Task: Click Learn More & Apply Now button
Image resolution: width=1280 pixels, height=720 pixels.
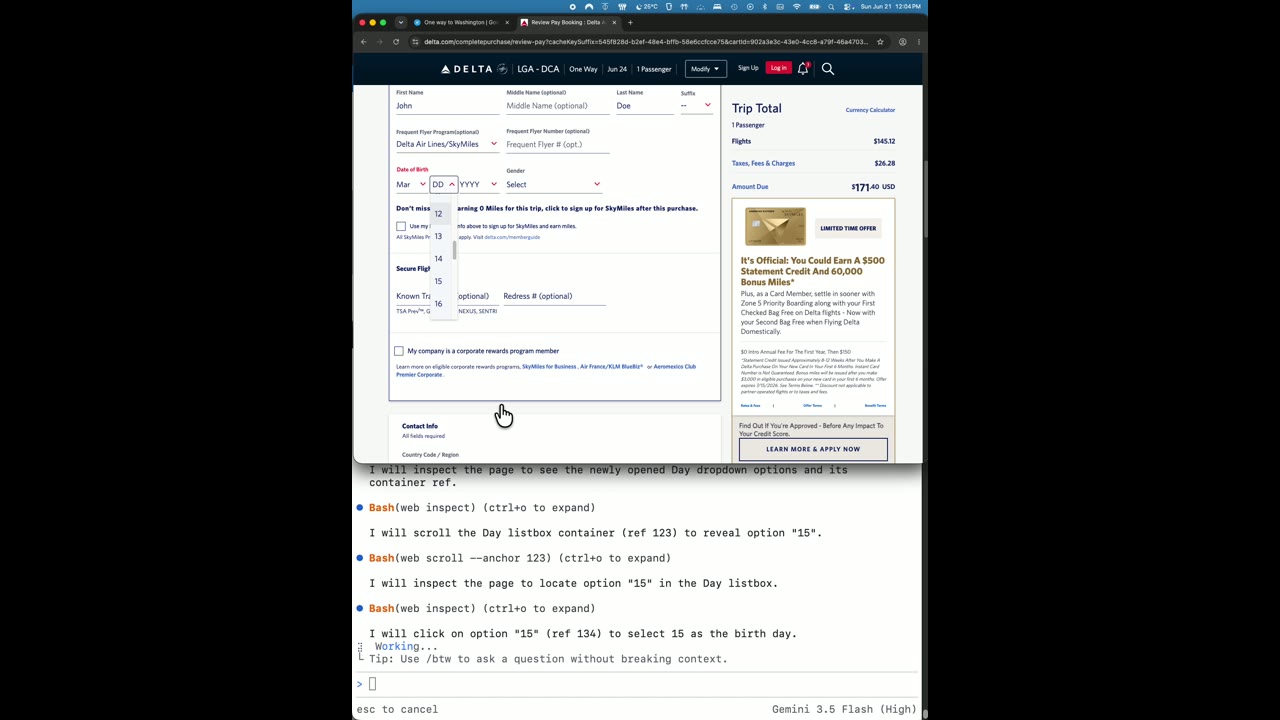Action: point(813,449)
